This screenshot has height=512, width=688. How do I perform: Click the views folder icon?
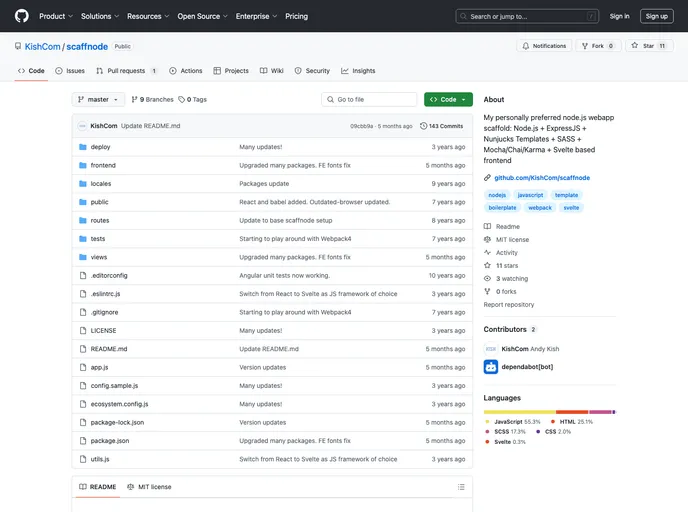82,258
